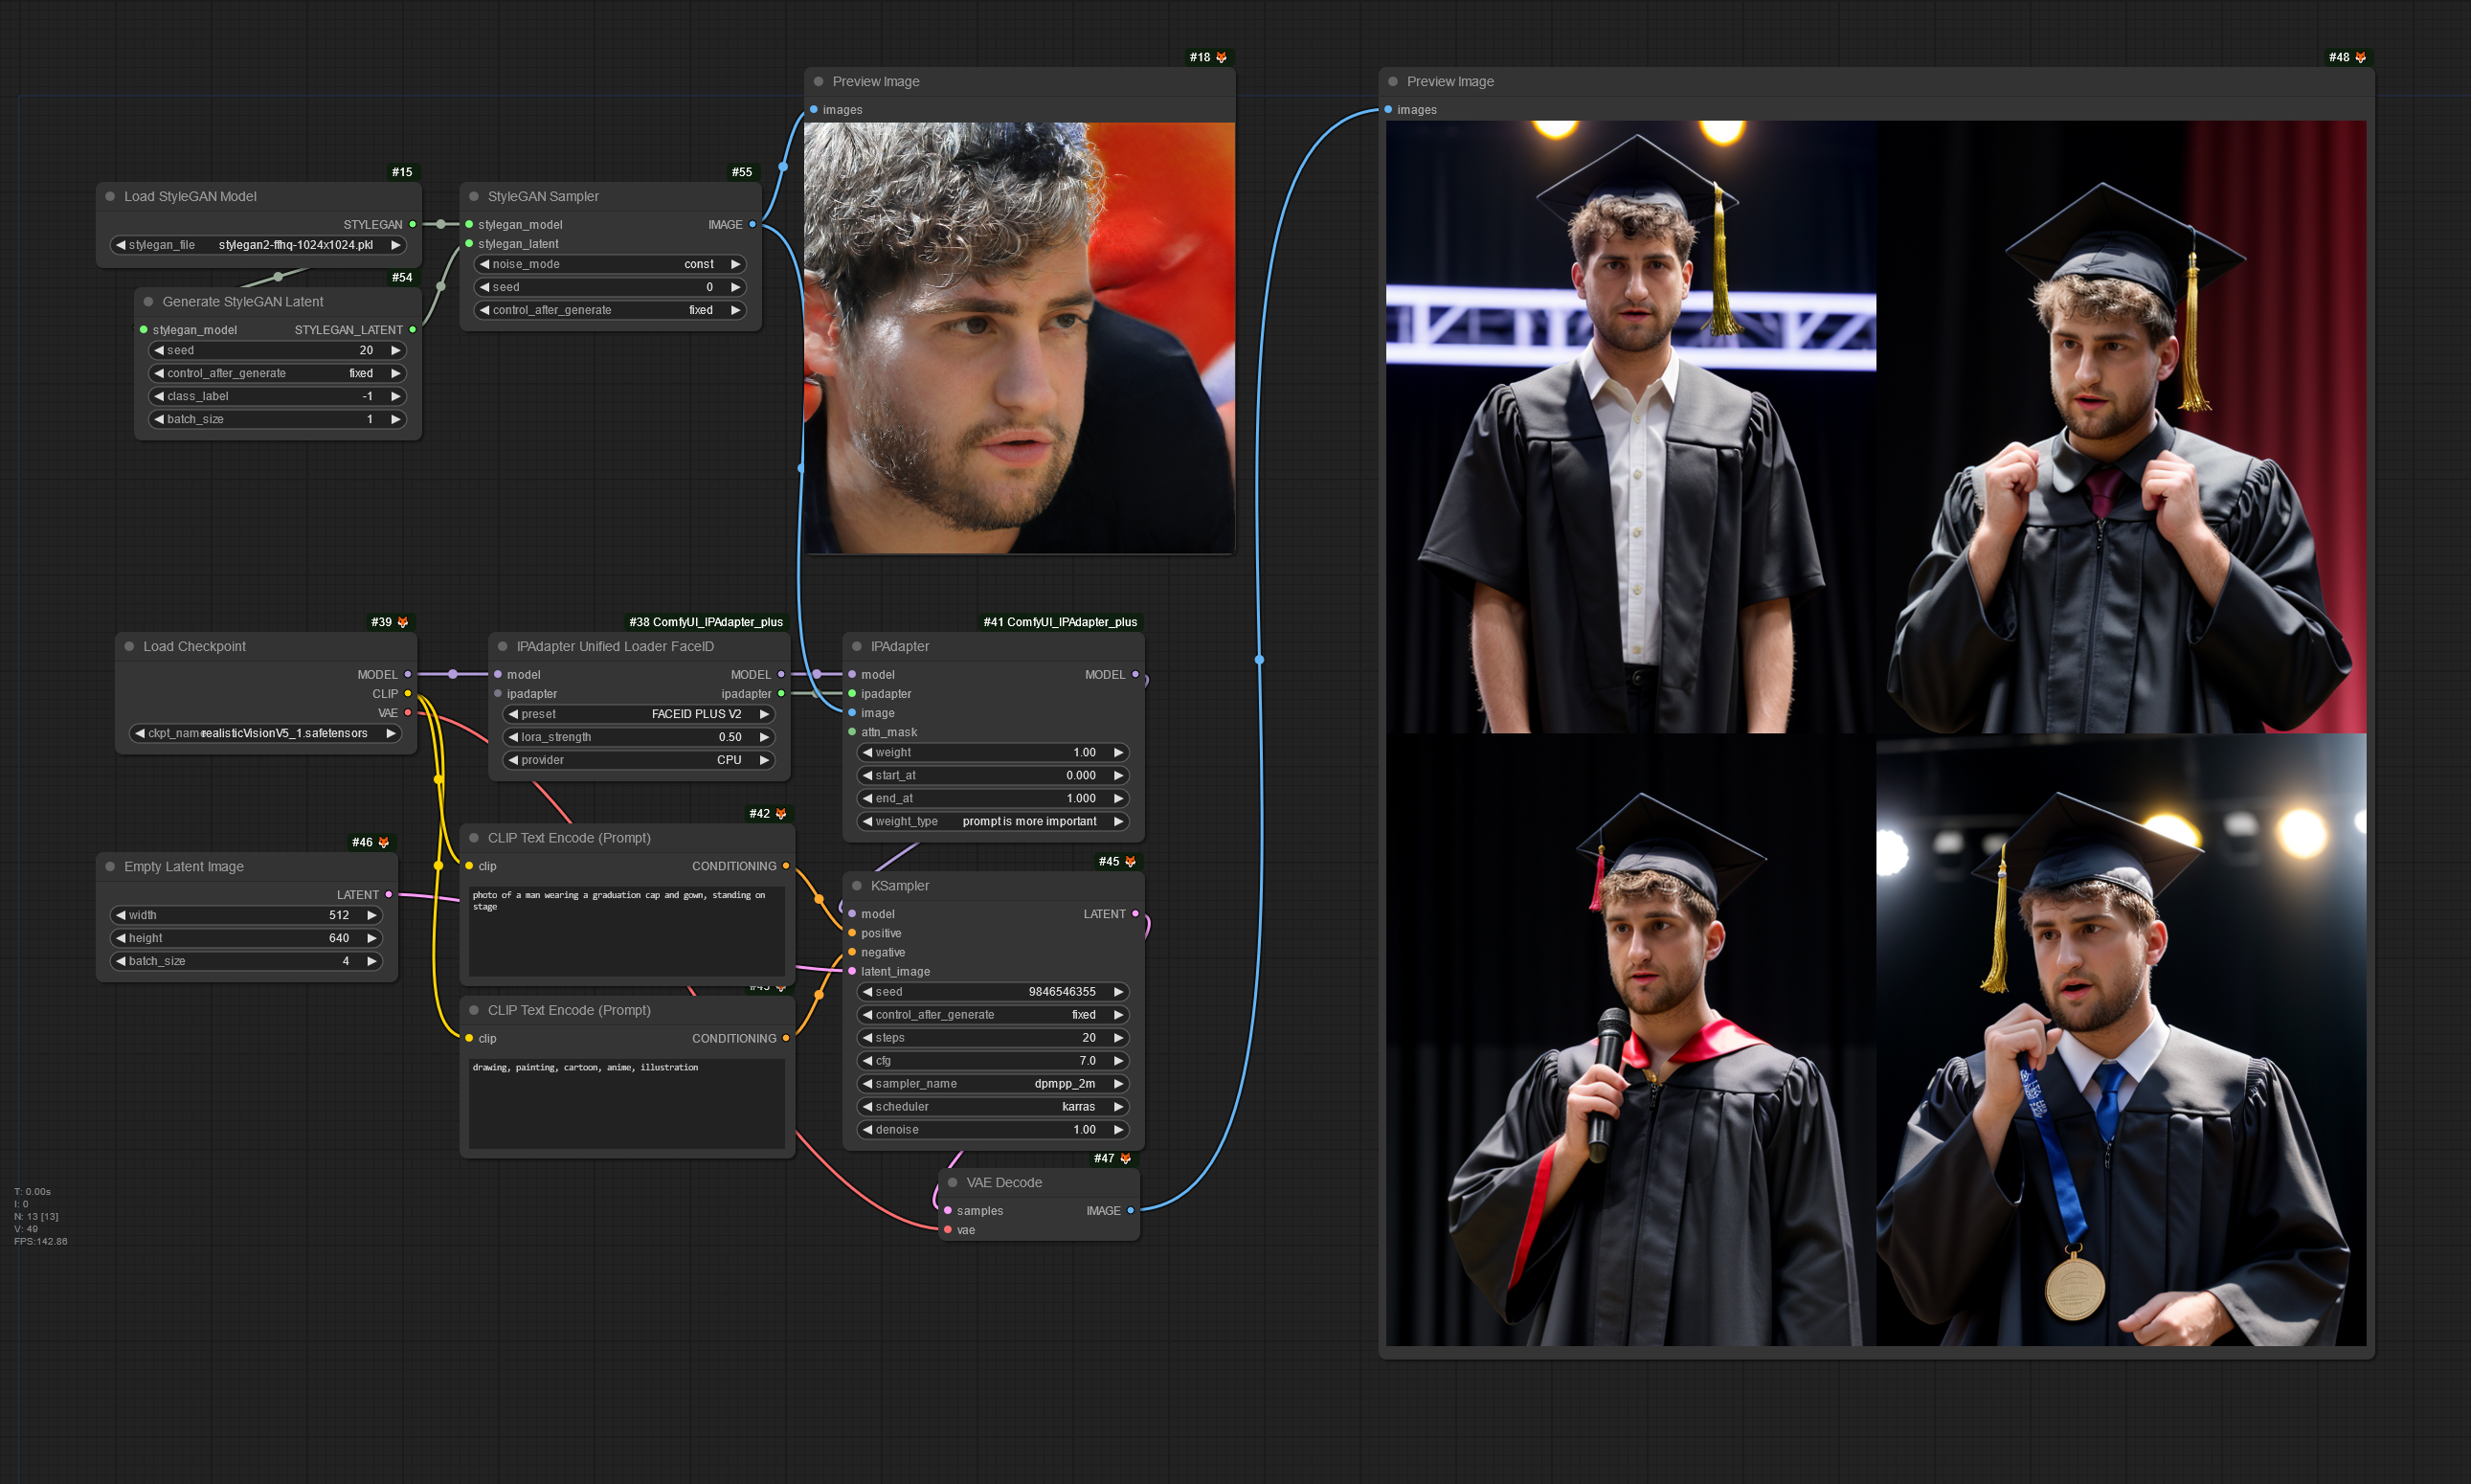Click the fox badge icon on node #47
The width and height of the screenshot is (2471, 1484).
[1125, 1159]
